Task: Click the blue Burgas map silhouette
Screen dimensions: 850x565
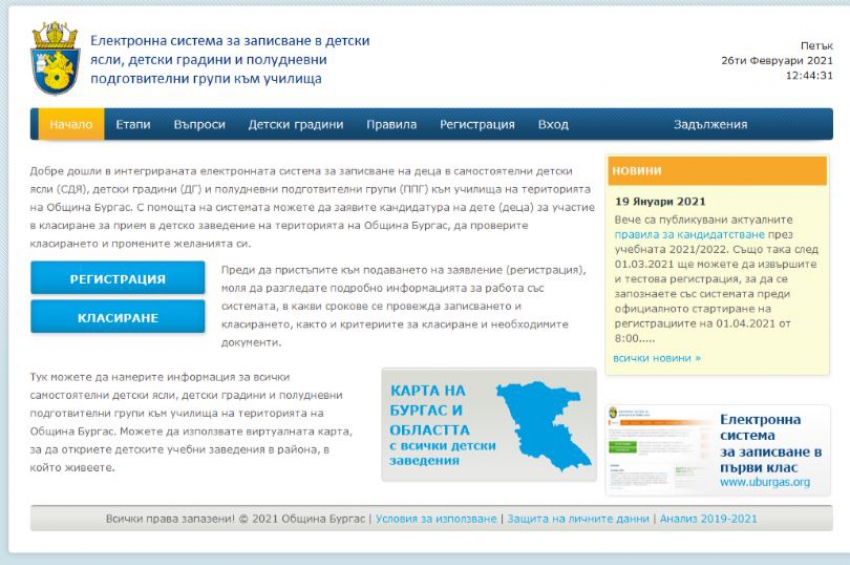Action: pos(545,424)
